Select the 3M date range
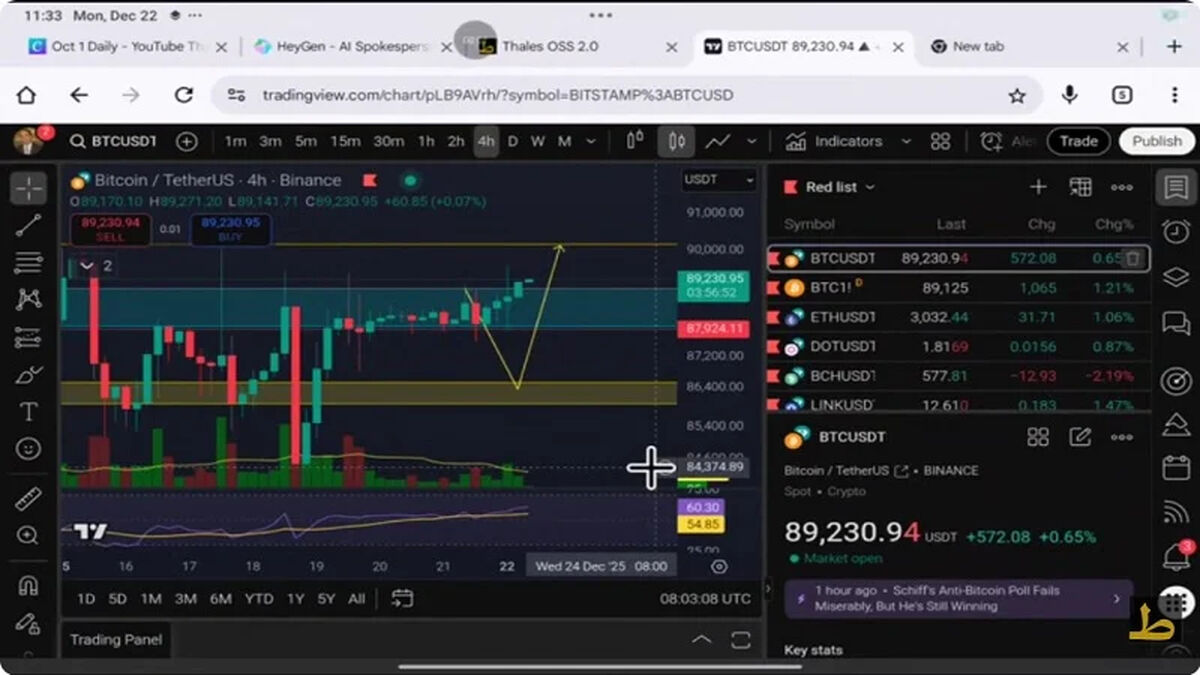 (185, 599)
